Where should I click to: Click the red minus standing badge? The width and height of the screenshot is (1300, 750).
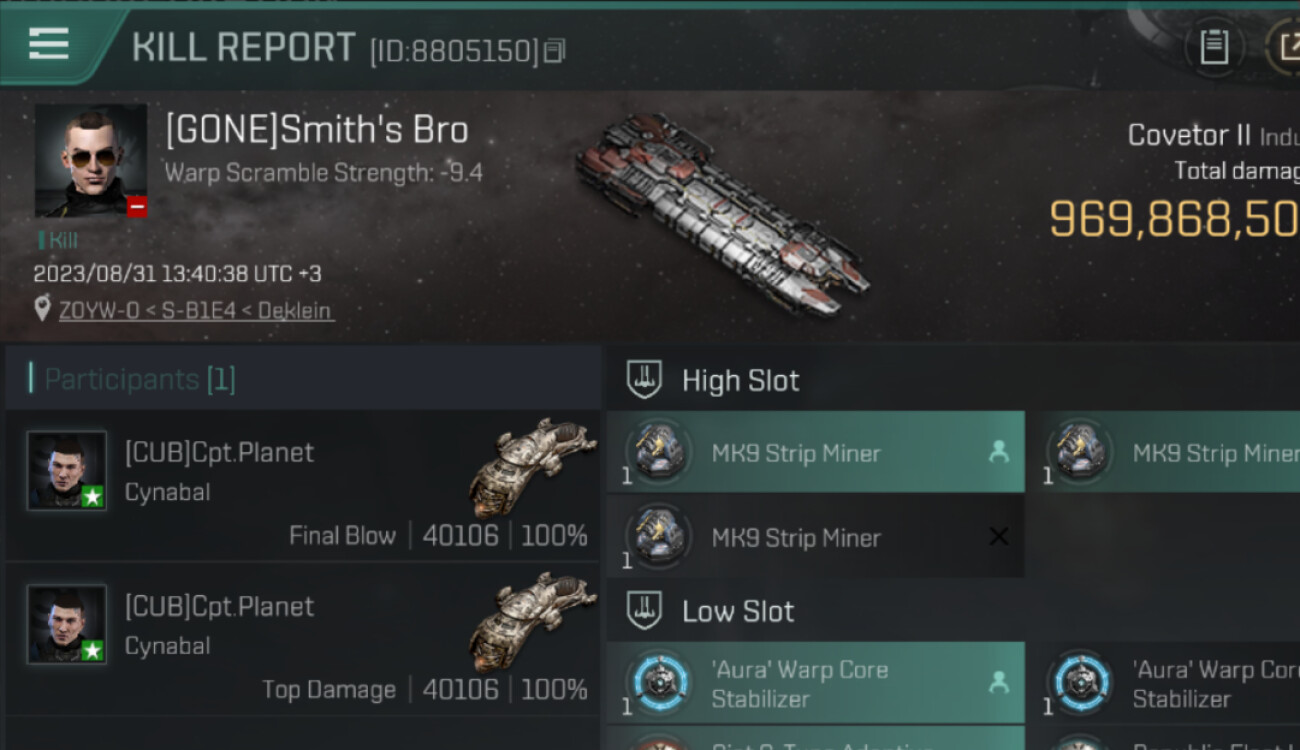point(137,207)
